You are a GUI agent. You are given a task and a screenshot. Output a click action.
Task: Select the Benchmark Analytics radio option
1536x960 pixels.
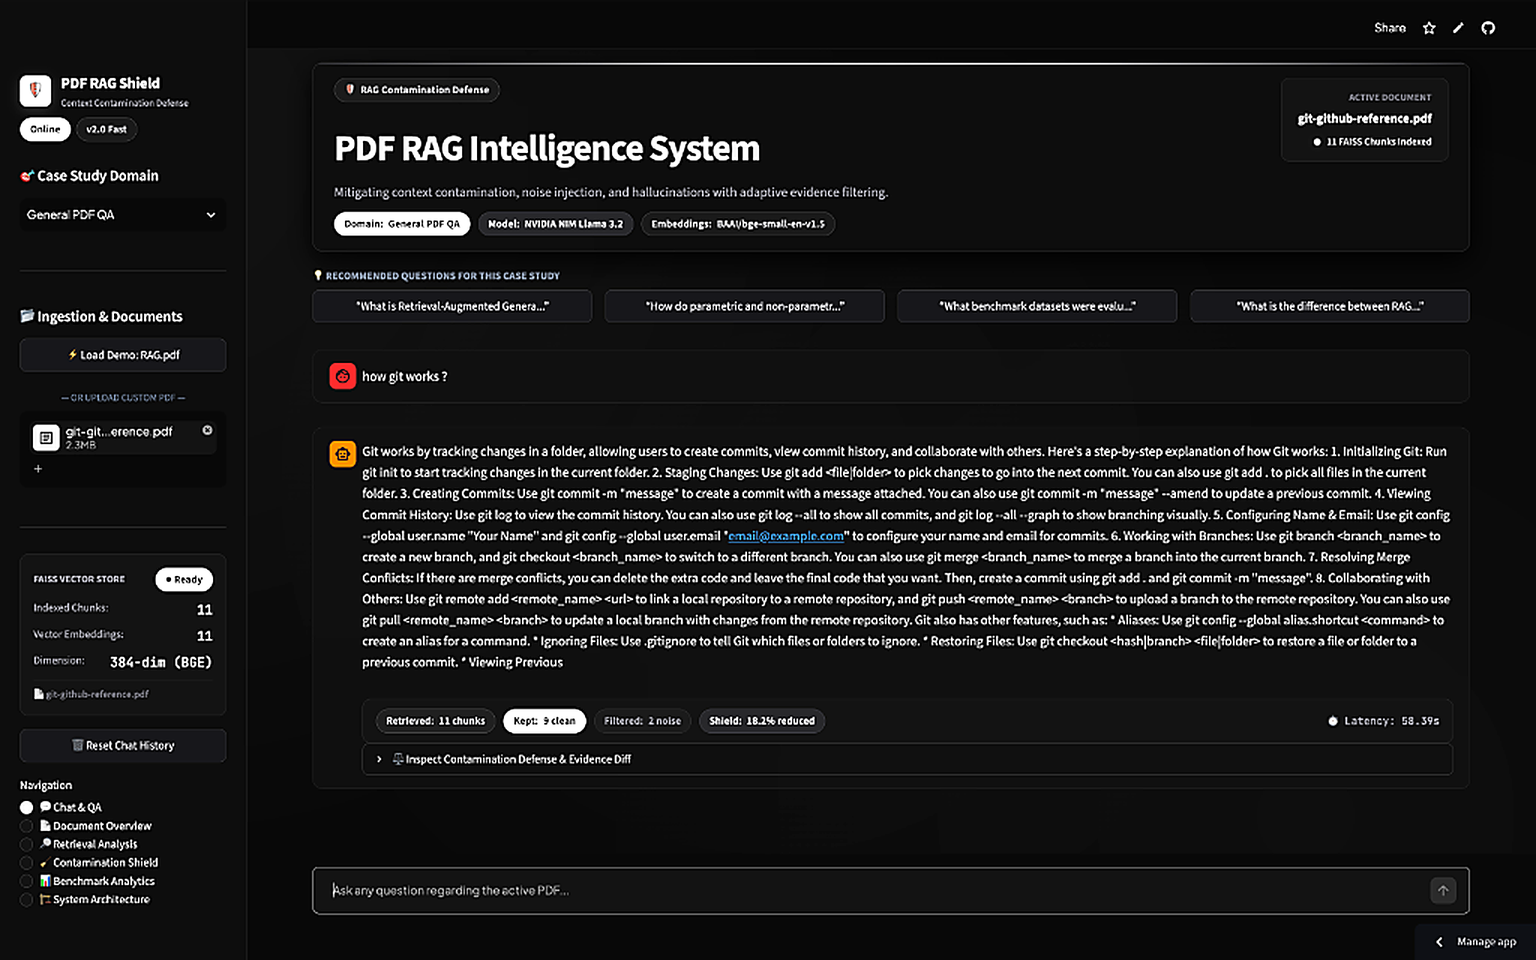88,881
